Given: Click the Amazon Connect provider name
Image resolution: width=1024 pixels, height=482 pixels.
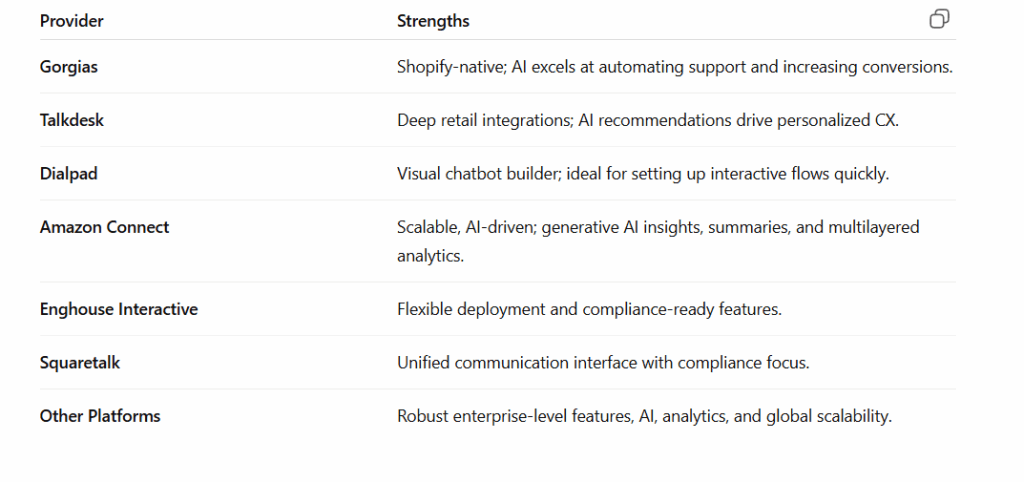Looking at the screenshot, I should tap(104, 227).
